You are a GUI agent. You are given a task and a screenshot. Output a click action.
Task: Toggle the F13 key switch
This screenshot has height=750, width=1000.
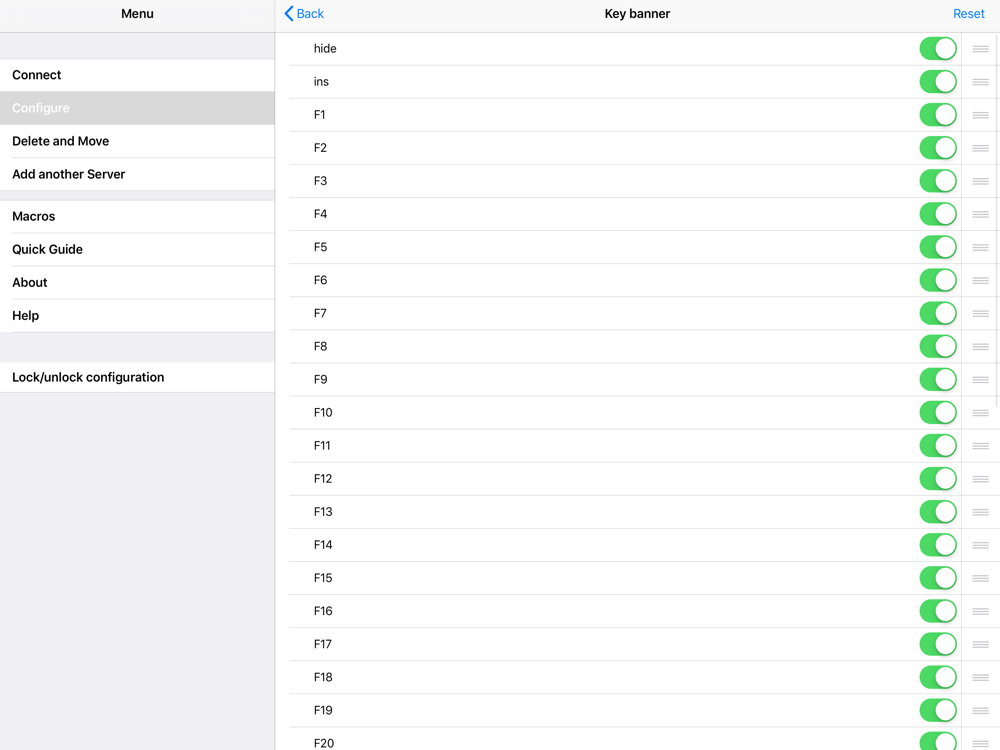coord(938,512)
